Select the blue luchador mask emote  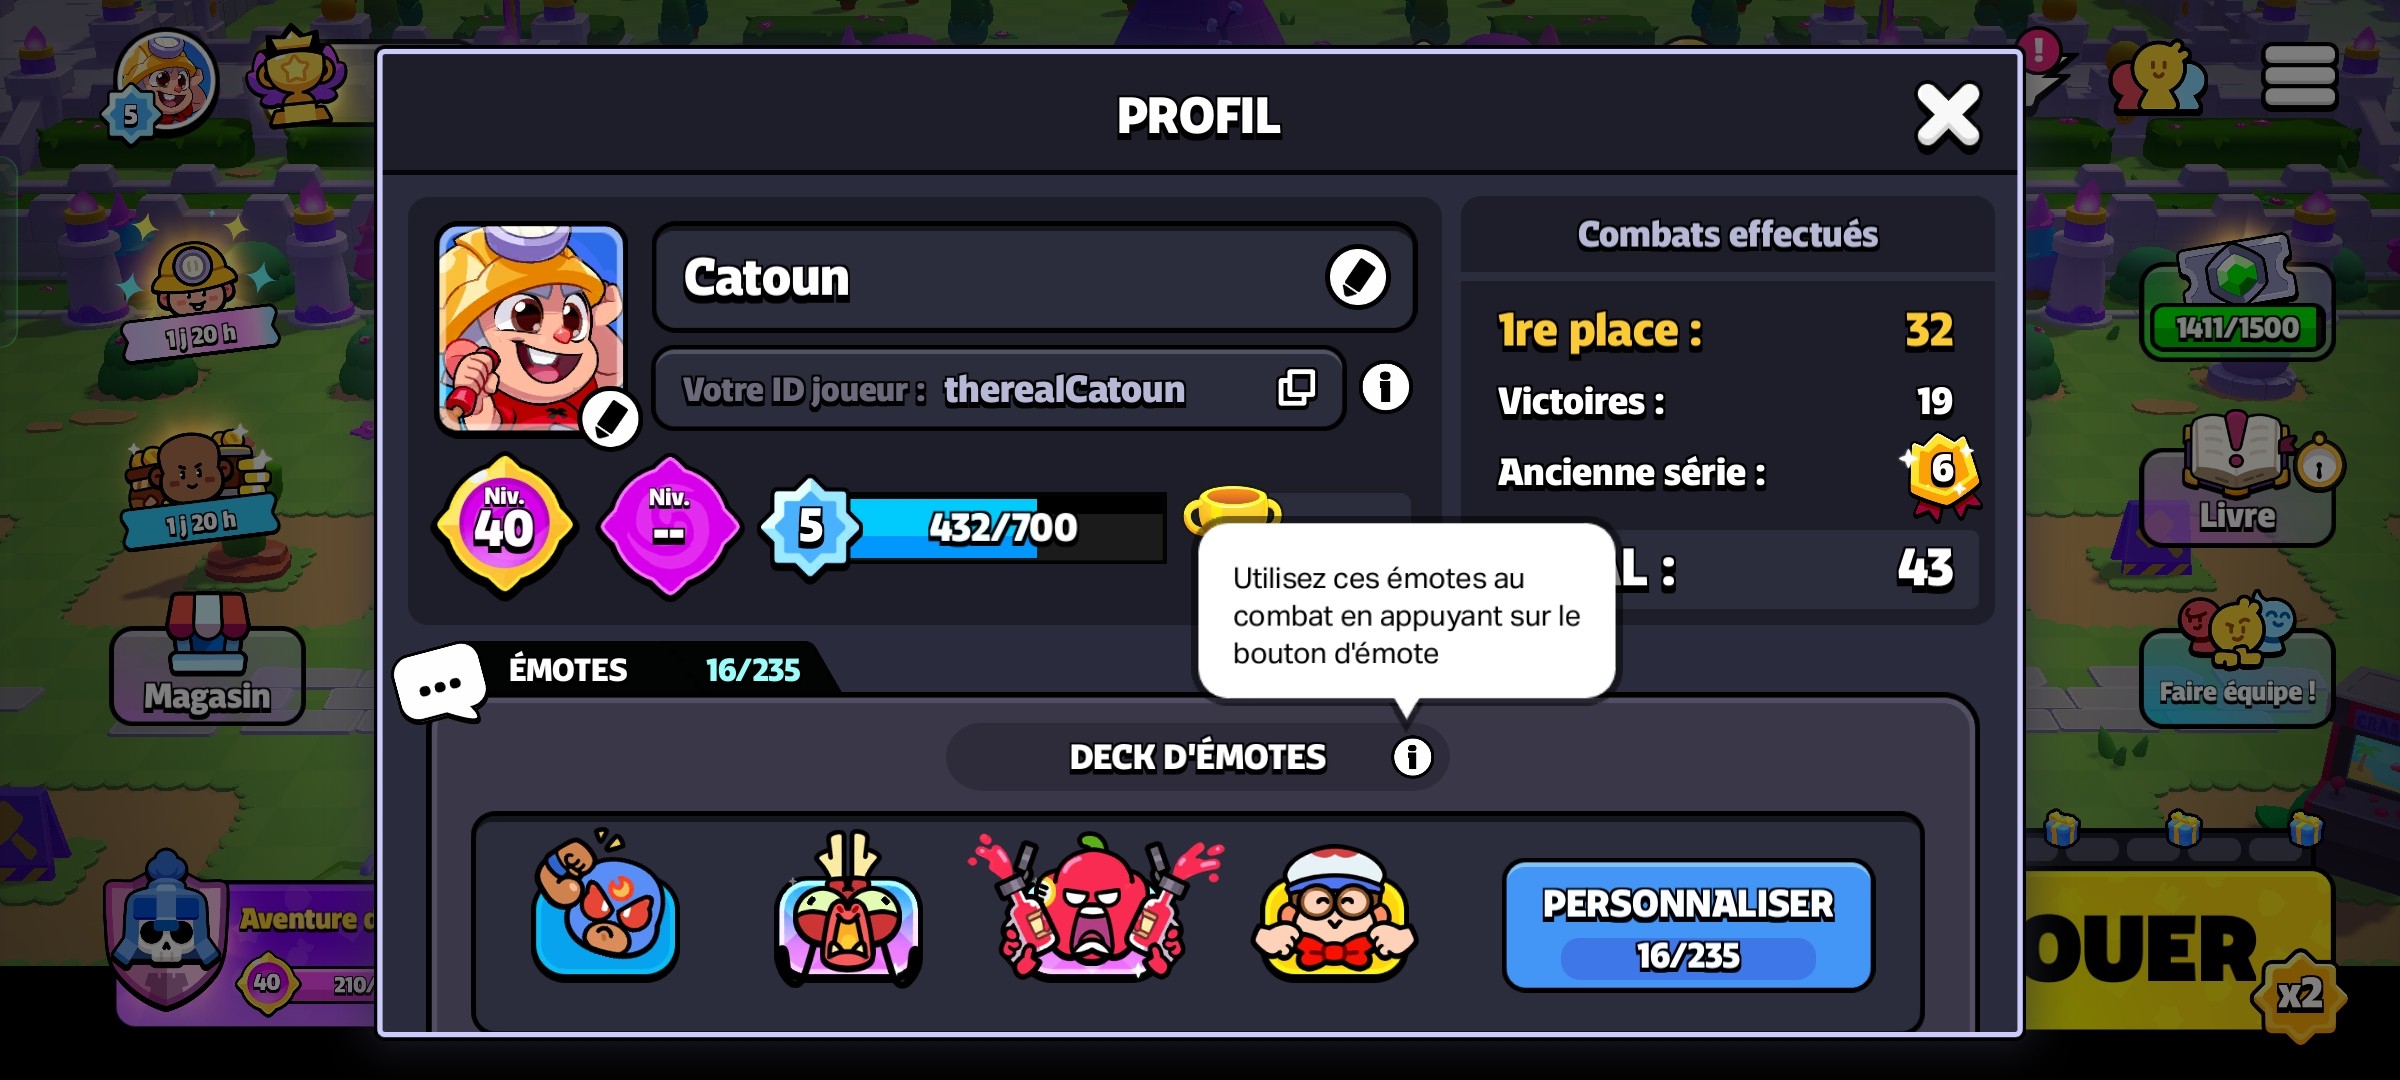[x=605, y=906]
